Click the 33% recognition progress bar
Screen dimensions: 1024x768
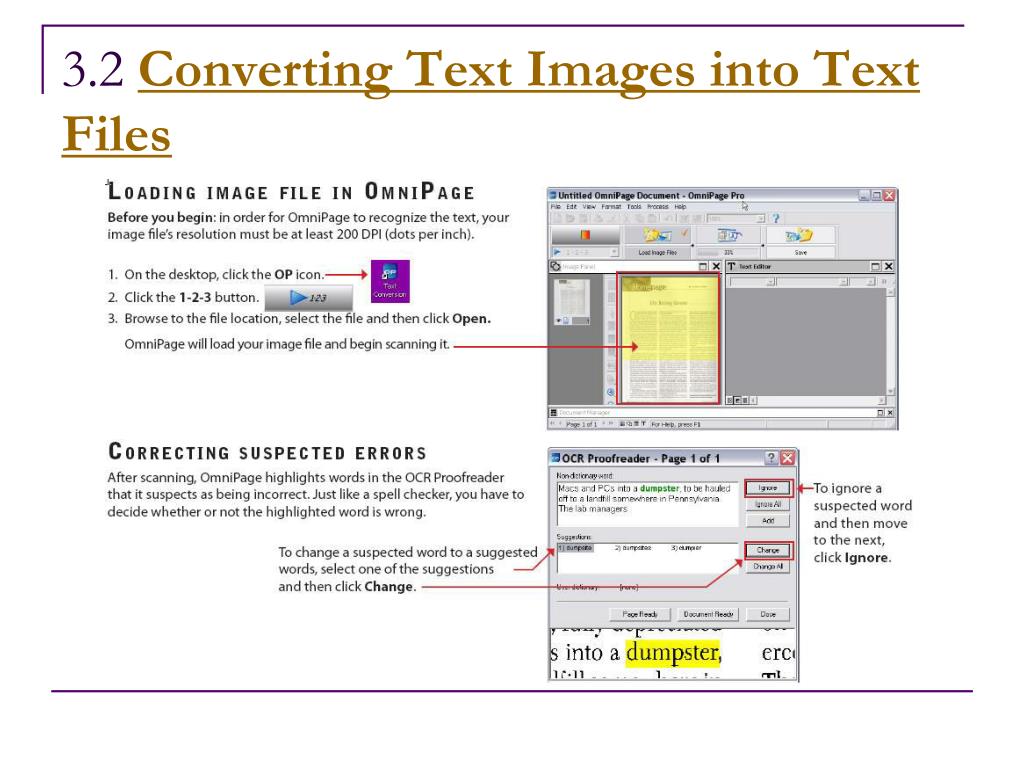point(729,253)
